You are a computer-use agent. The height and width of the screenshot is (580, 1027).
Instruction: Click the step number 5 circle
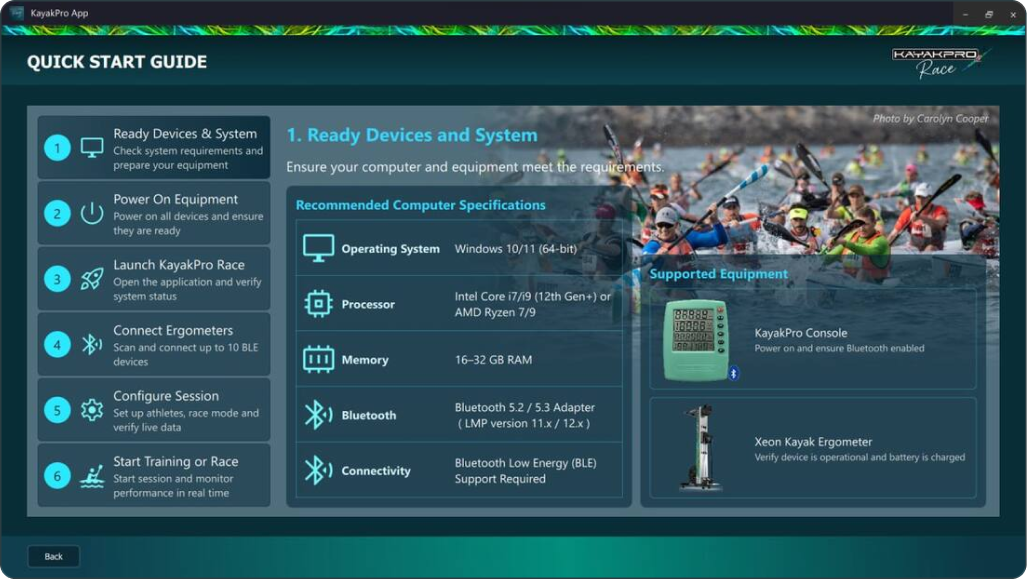(57, 410)
